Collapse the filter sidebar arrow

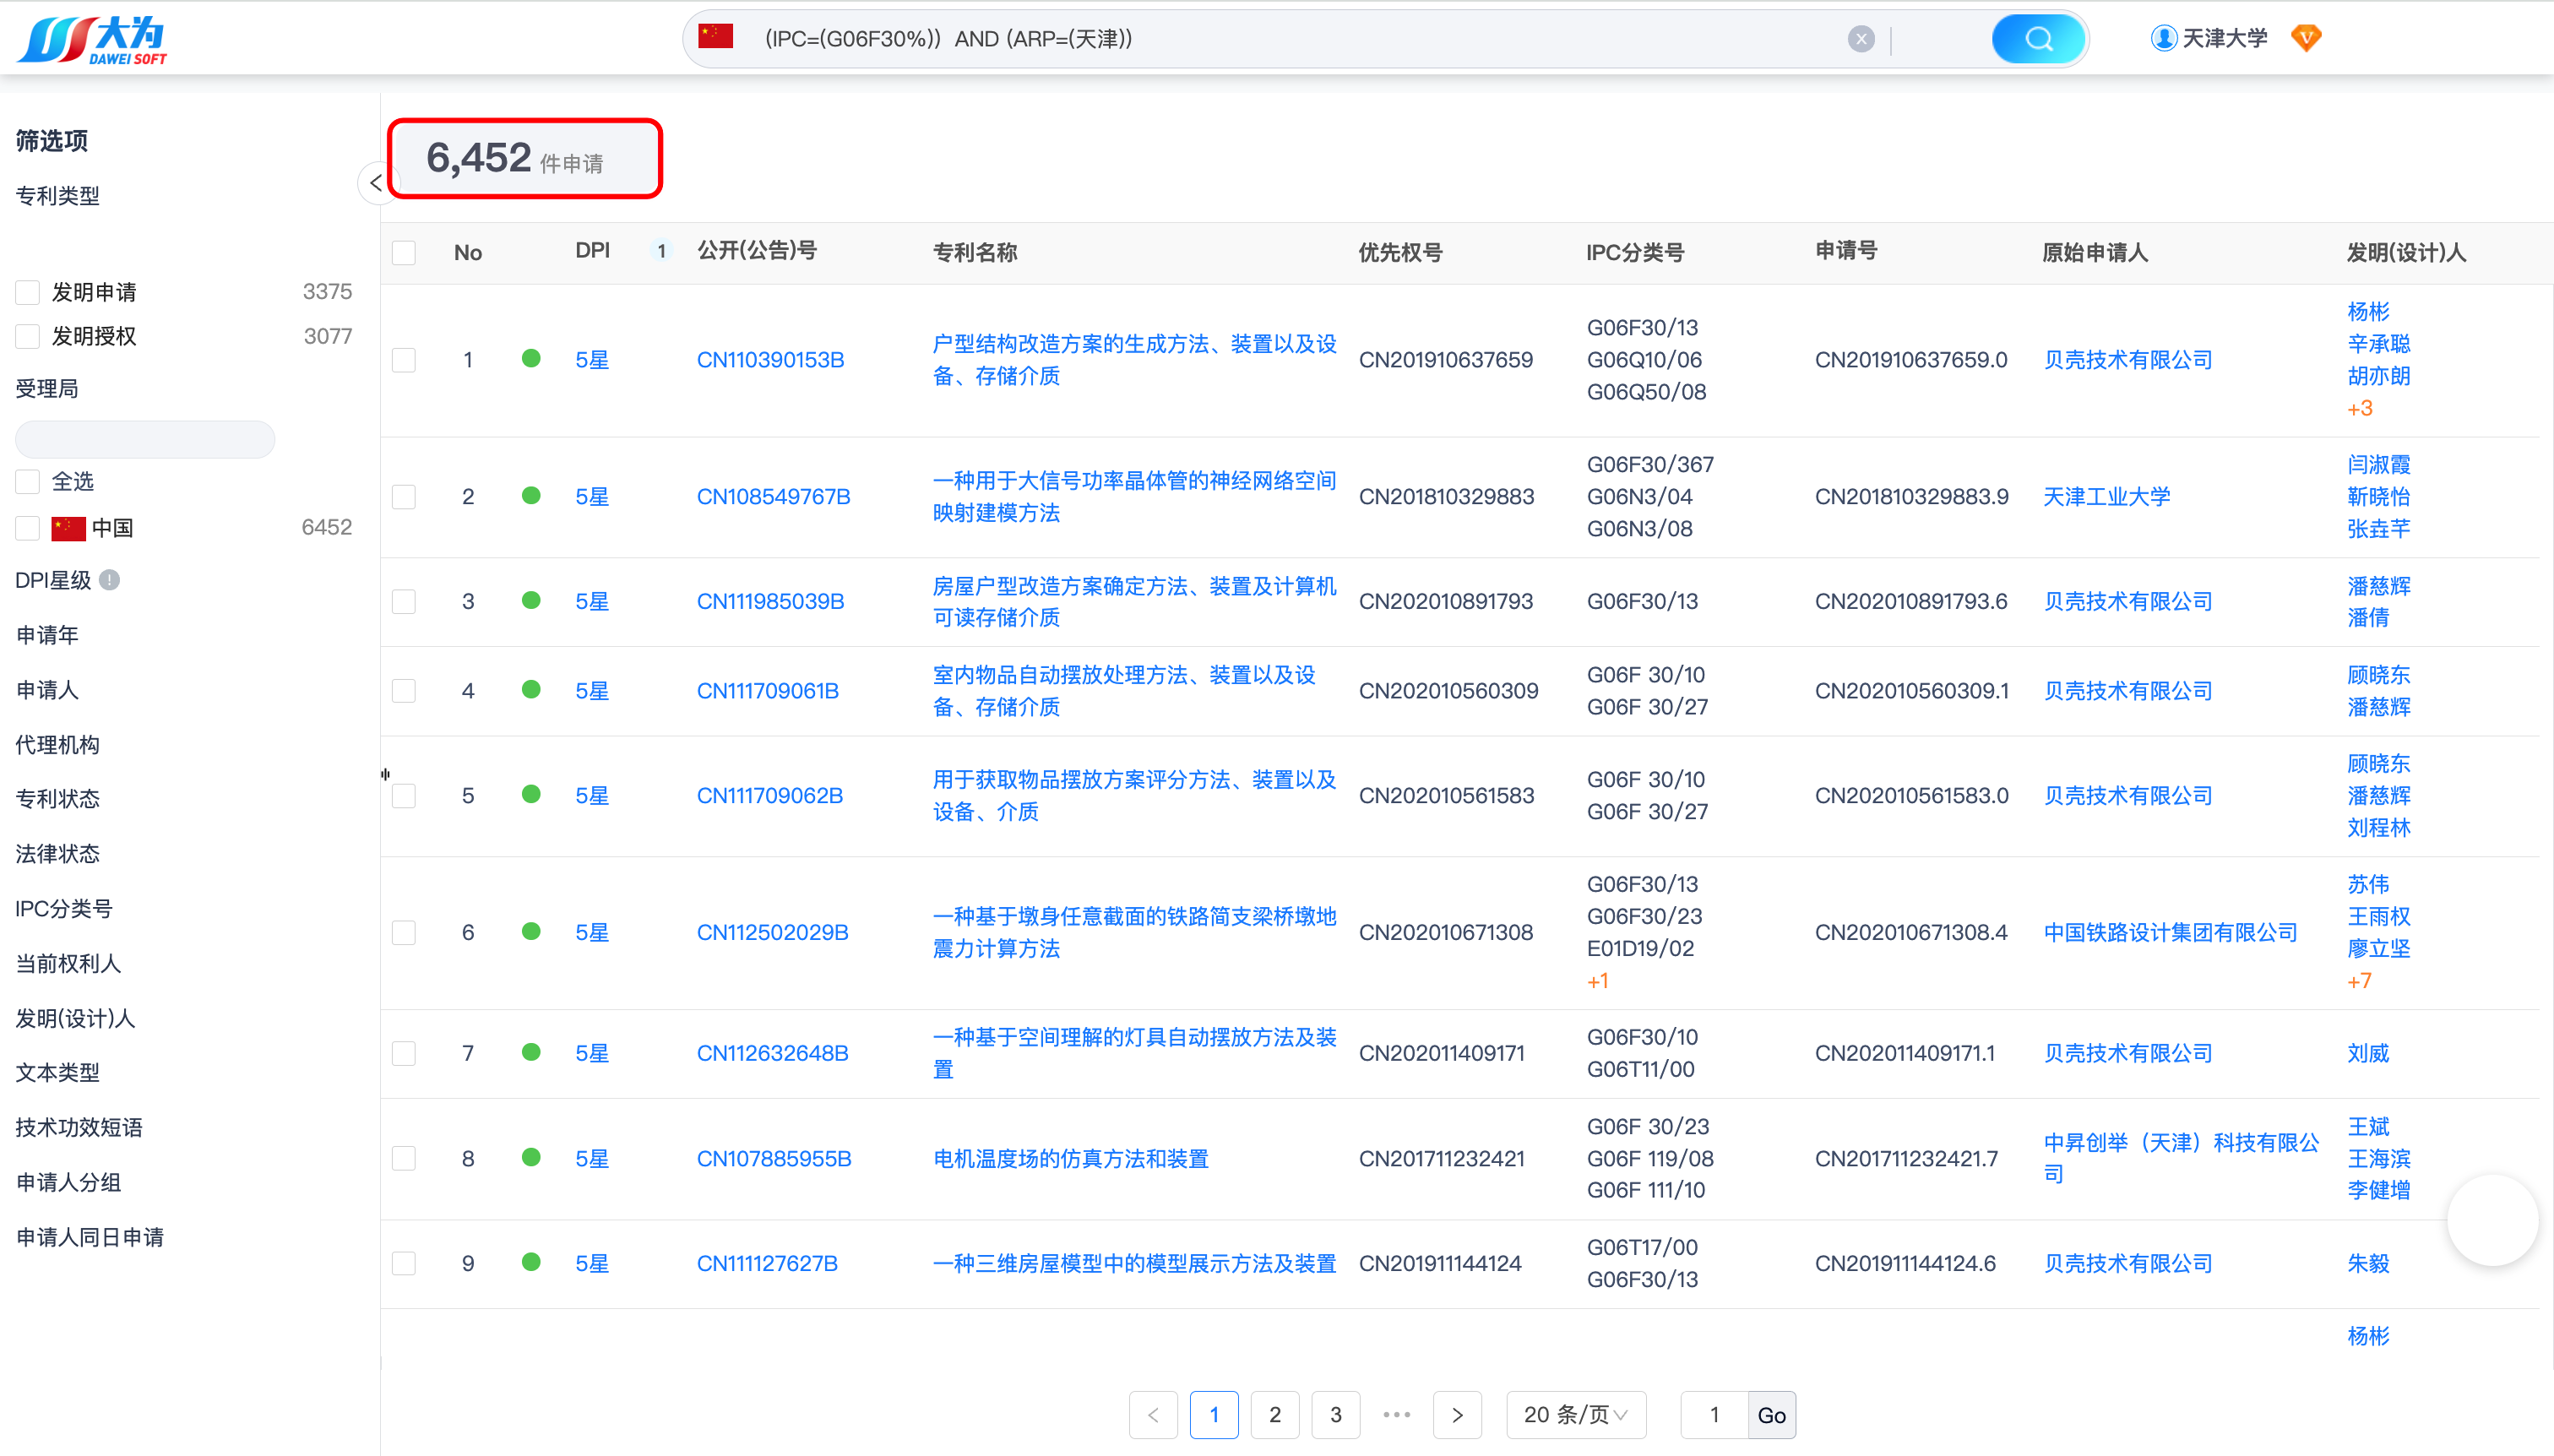375,183
